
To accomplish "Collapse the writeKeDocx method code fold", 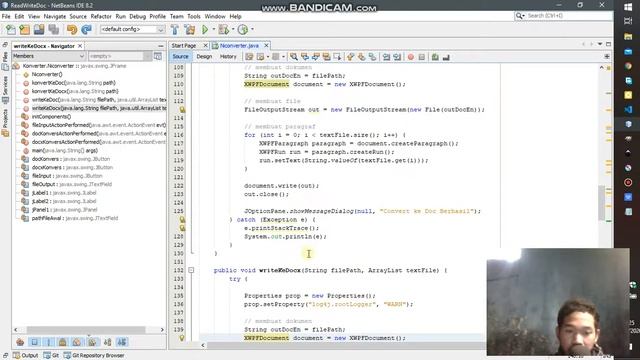I will pos(191,270).
